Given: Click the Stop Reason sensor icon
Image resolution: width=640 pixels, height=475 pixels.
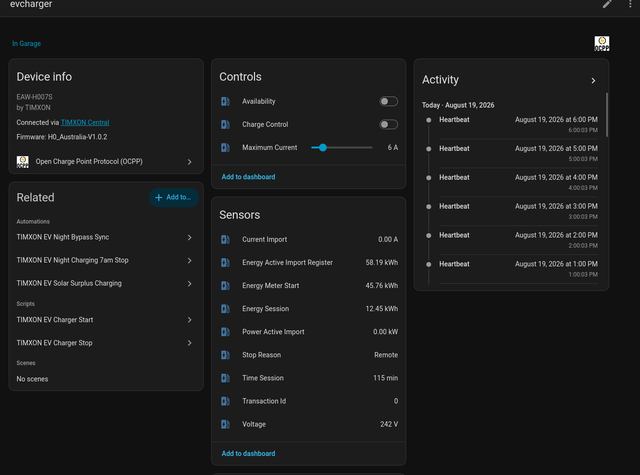Looking at the screenshot, I should (225, 355).
